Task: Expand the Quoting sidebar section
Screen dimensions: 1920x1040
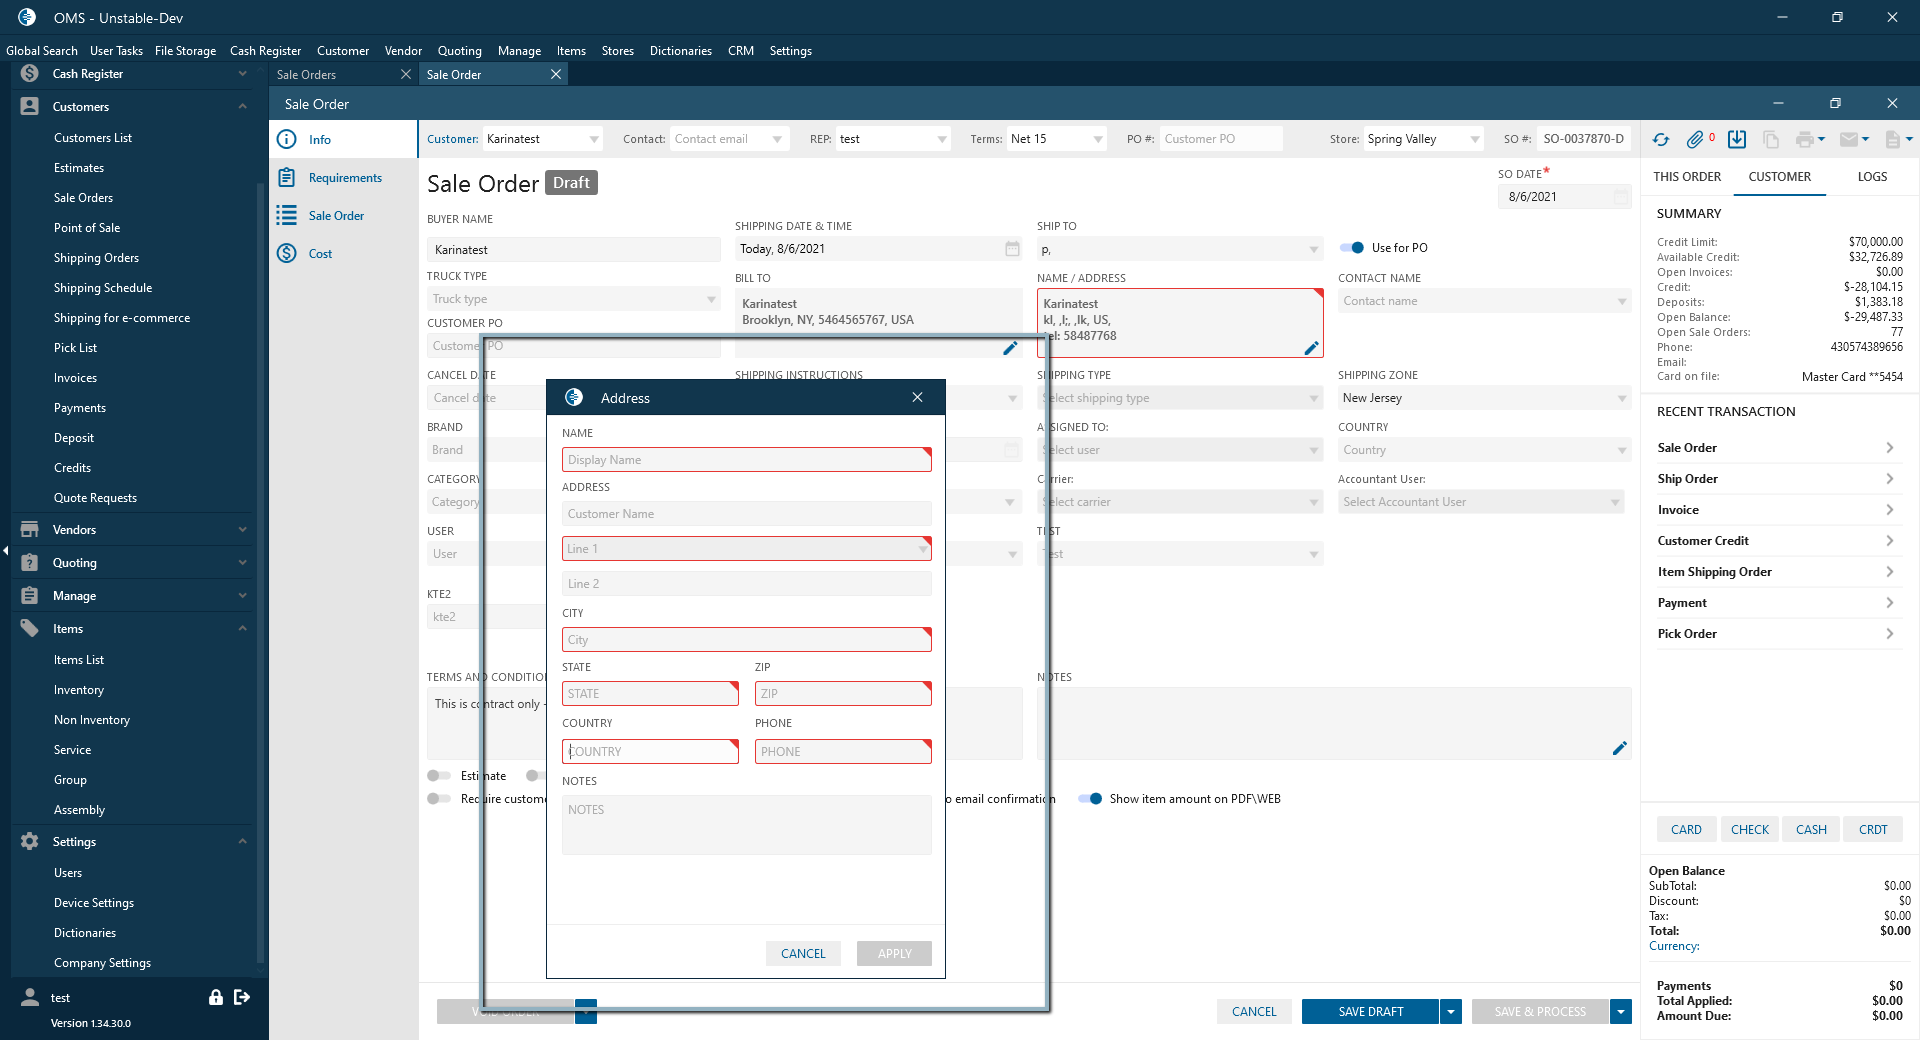Action: (242, 563)
